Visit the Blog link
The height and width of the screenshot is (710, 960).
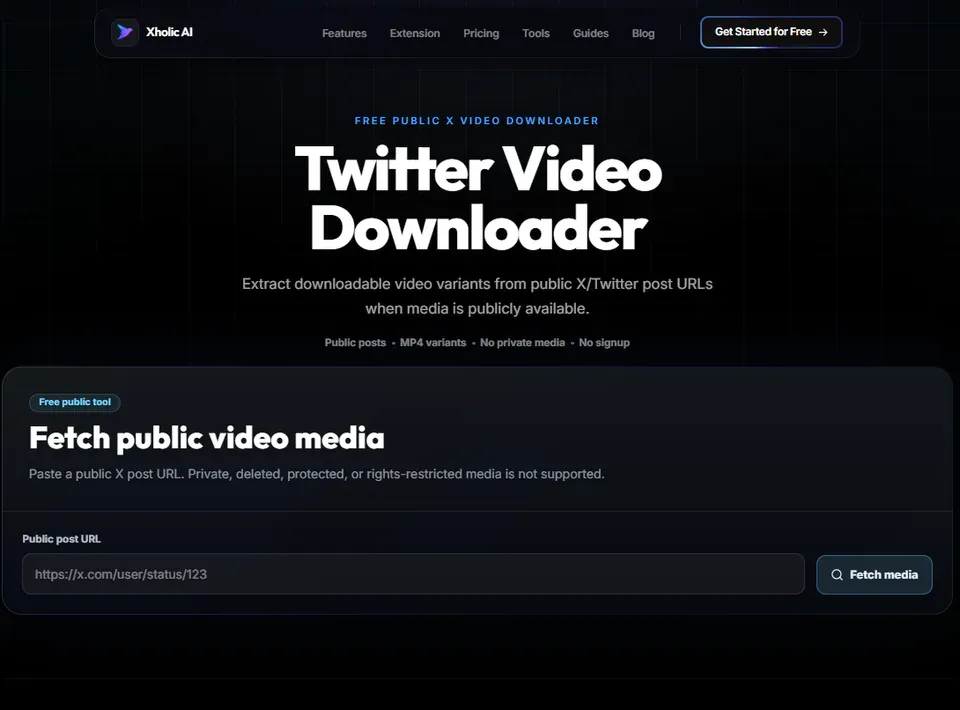click(643, 33)
